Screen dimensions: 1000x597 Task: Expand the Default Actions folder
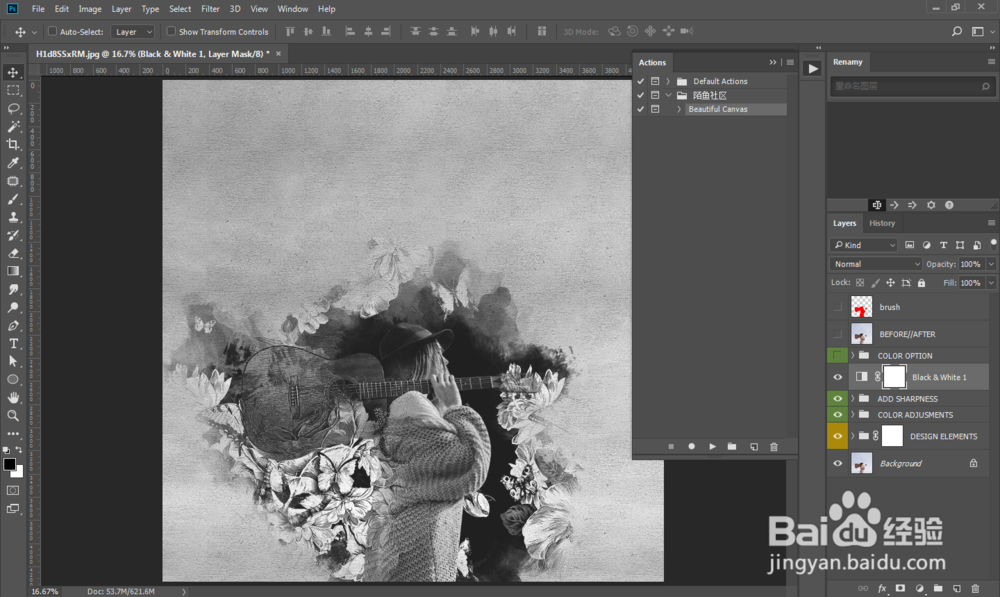[668, 81]
